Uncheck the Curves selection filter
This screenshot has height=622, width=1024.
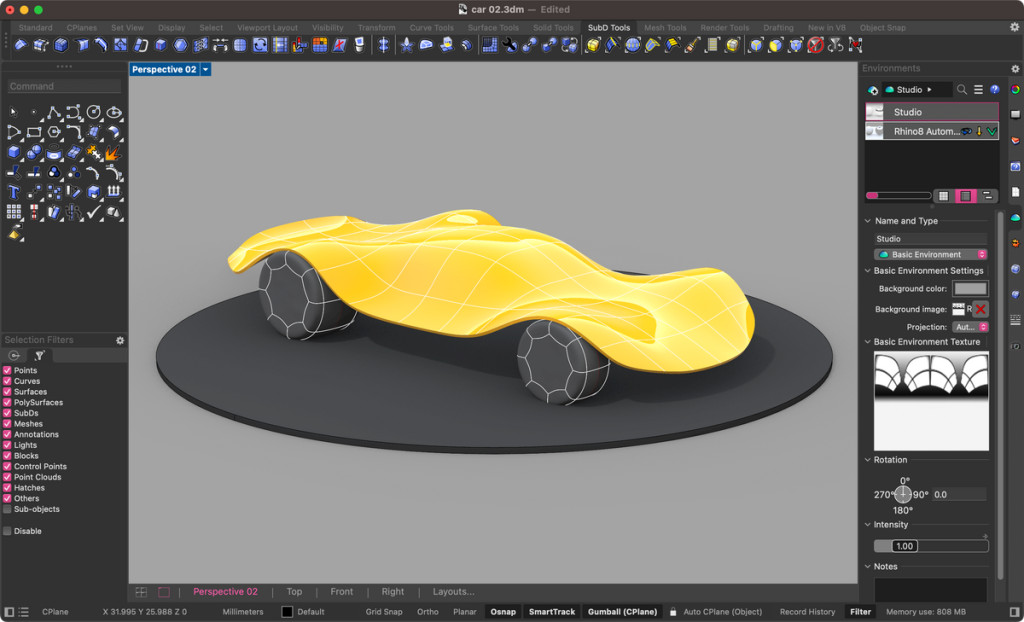coord(8,381)
